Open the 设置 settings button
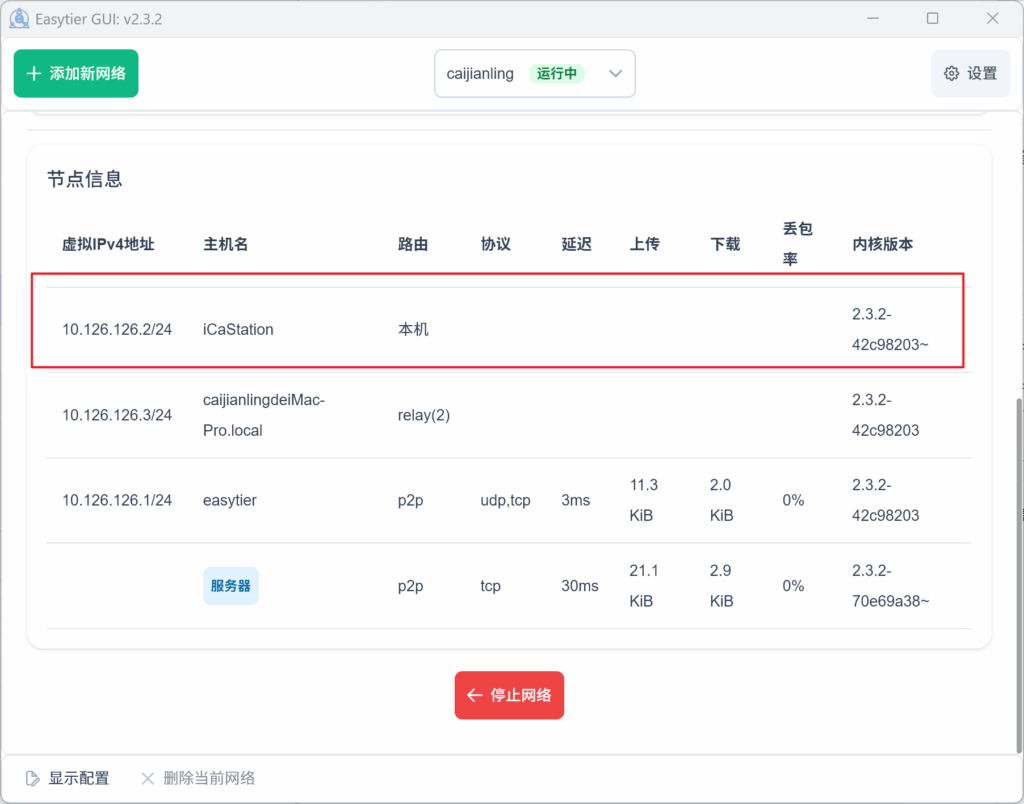The height and width of the screenshot is (804, 1024). 970,73
